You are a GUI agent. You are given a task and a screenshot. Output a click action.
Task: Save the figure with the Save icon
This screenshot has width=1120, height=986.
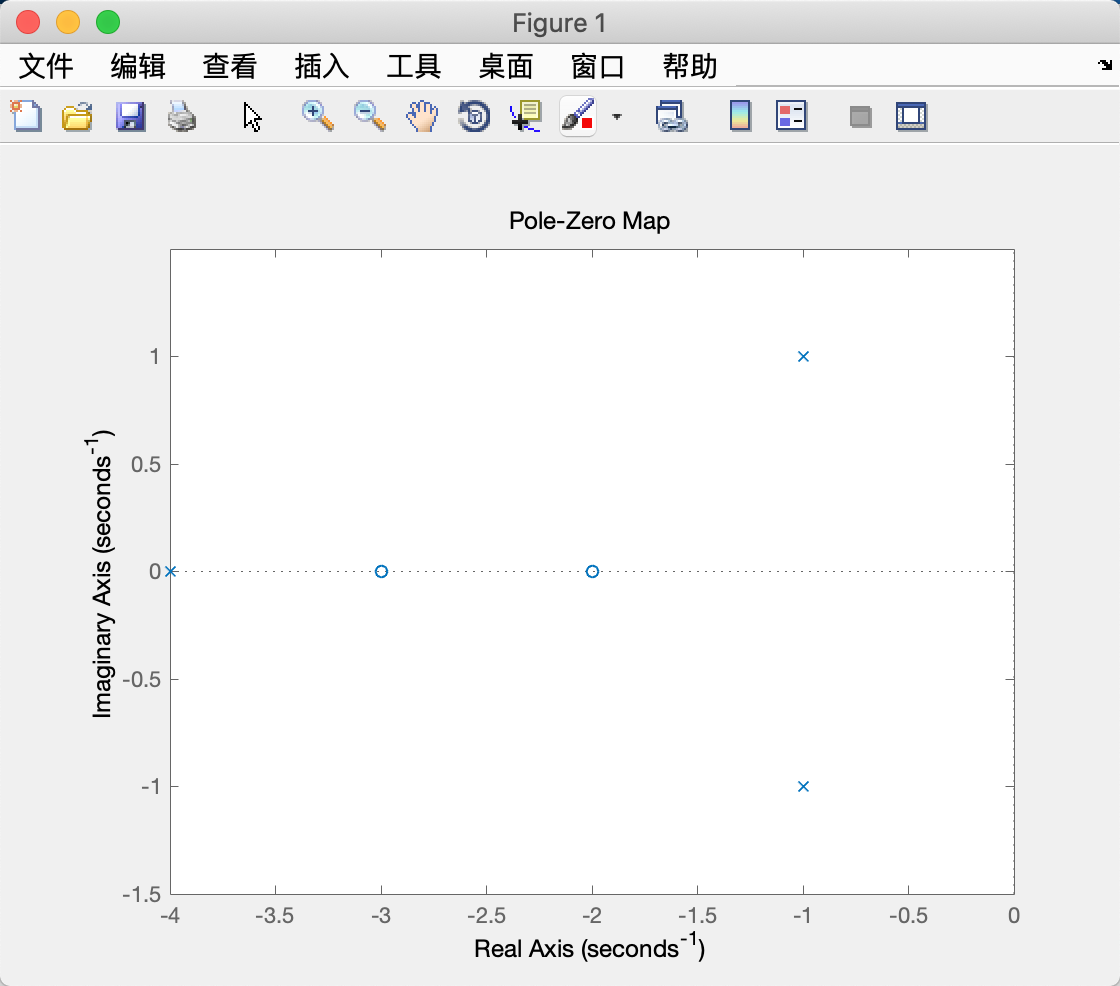pos(128,116)
